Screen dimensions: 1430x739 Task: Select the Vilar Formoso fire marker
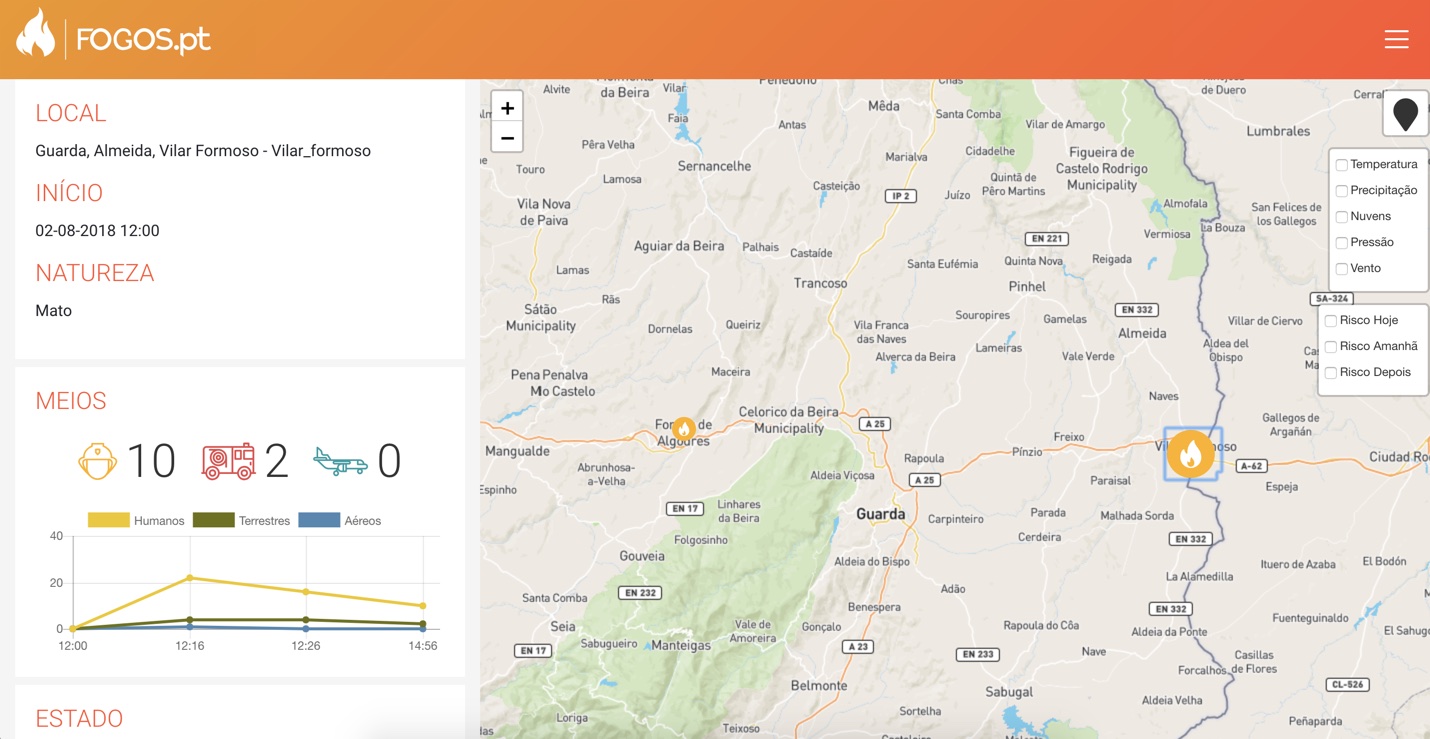[1190, 454]
